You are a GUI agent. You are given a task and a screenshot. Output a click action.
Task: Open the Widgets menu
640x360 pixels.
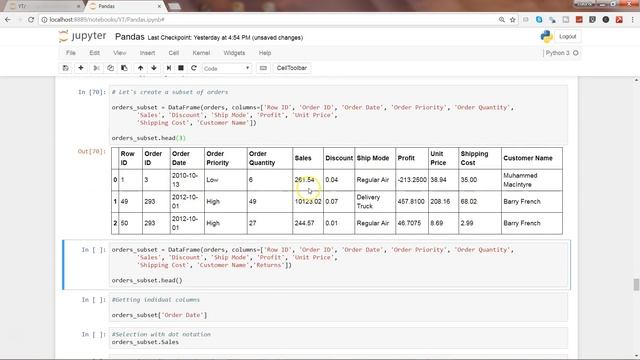pos(234,53)
